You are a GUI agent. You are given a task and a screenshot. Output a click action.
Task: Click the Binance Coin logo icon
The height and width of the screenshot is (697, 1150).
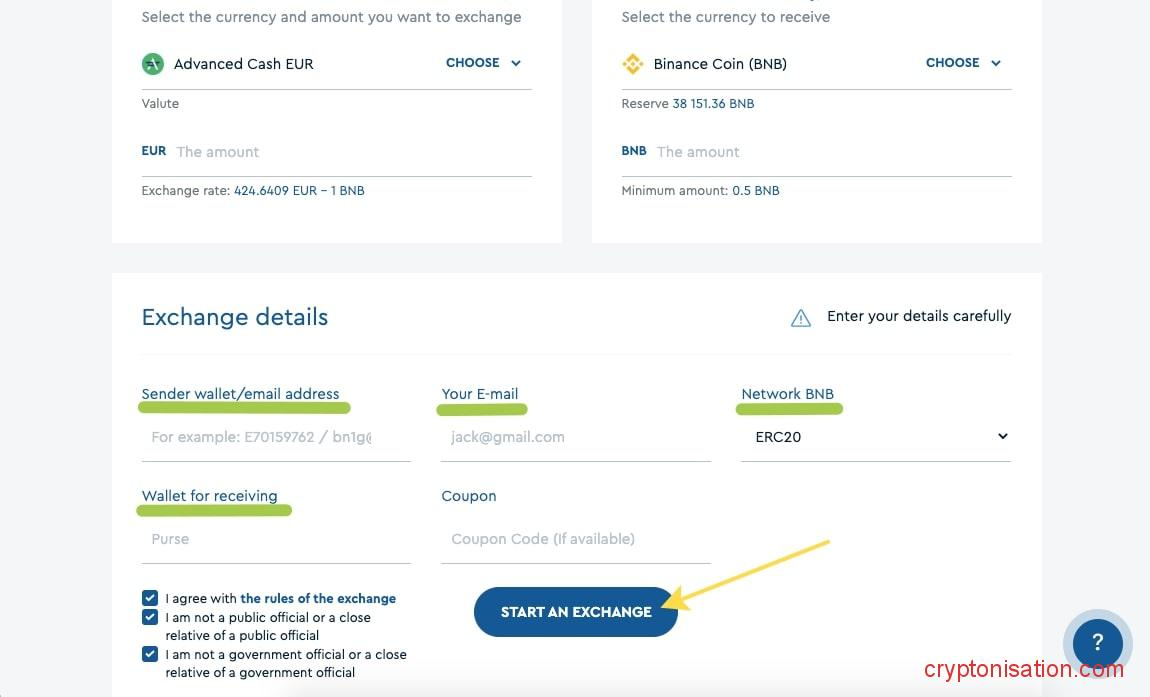632,64
